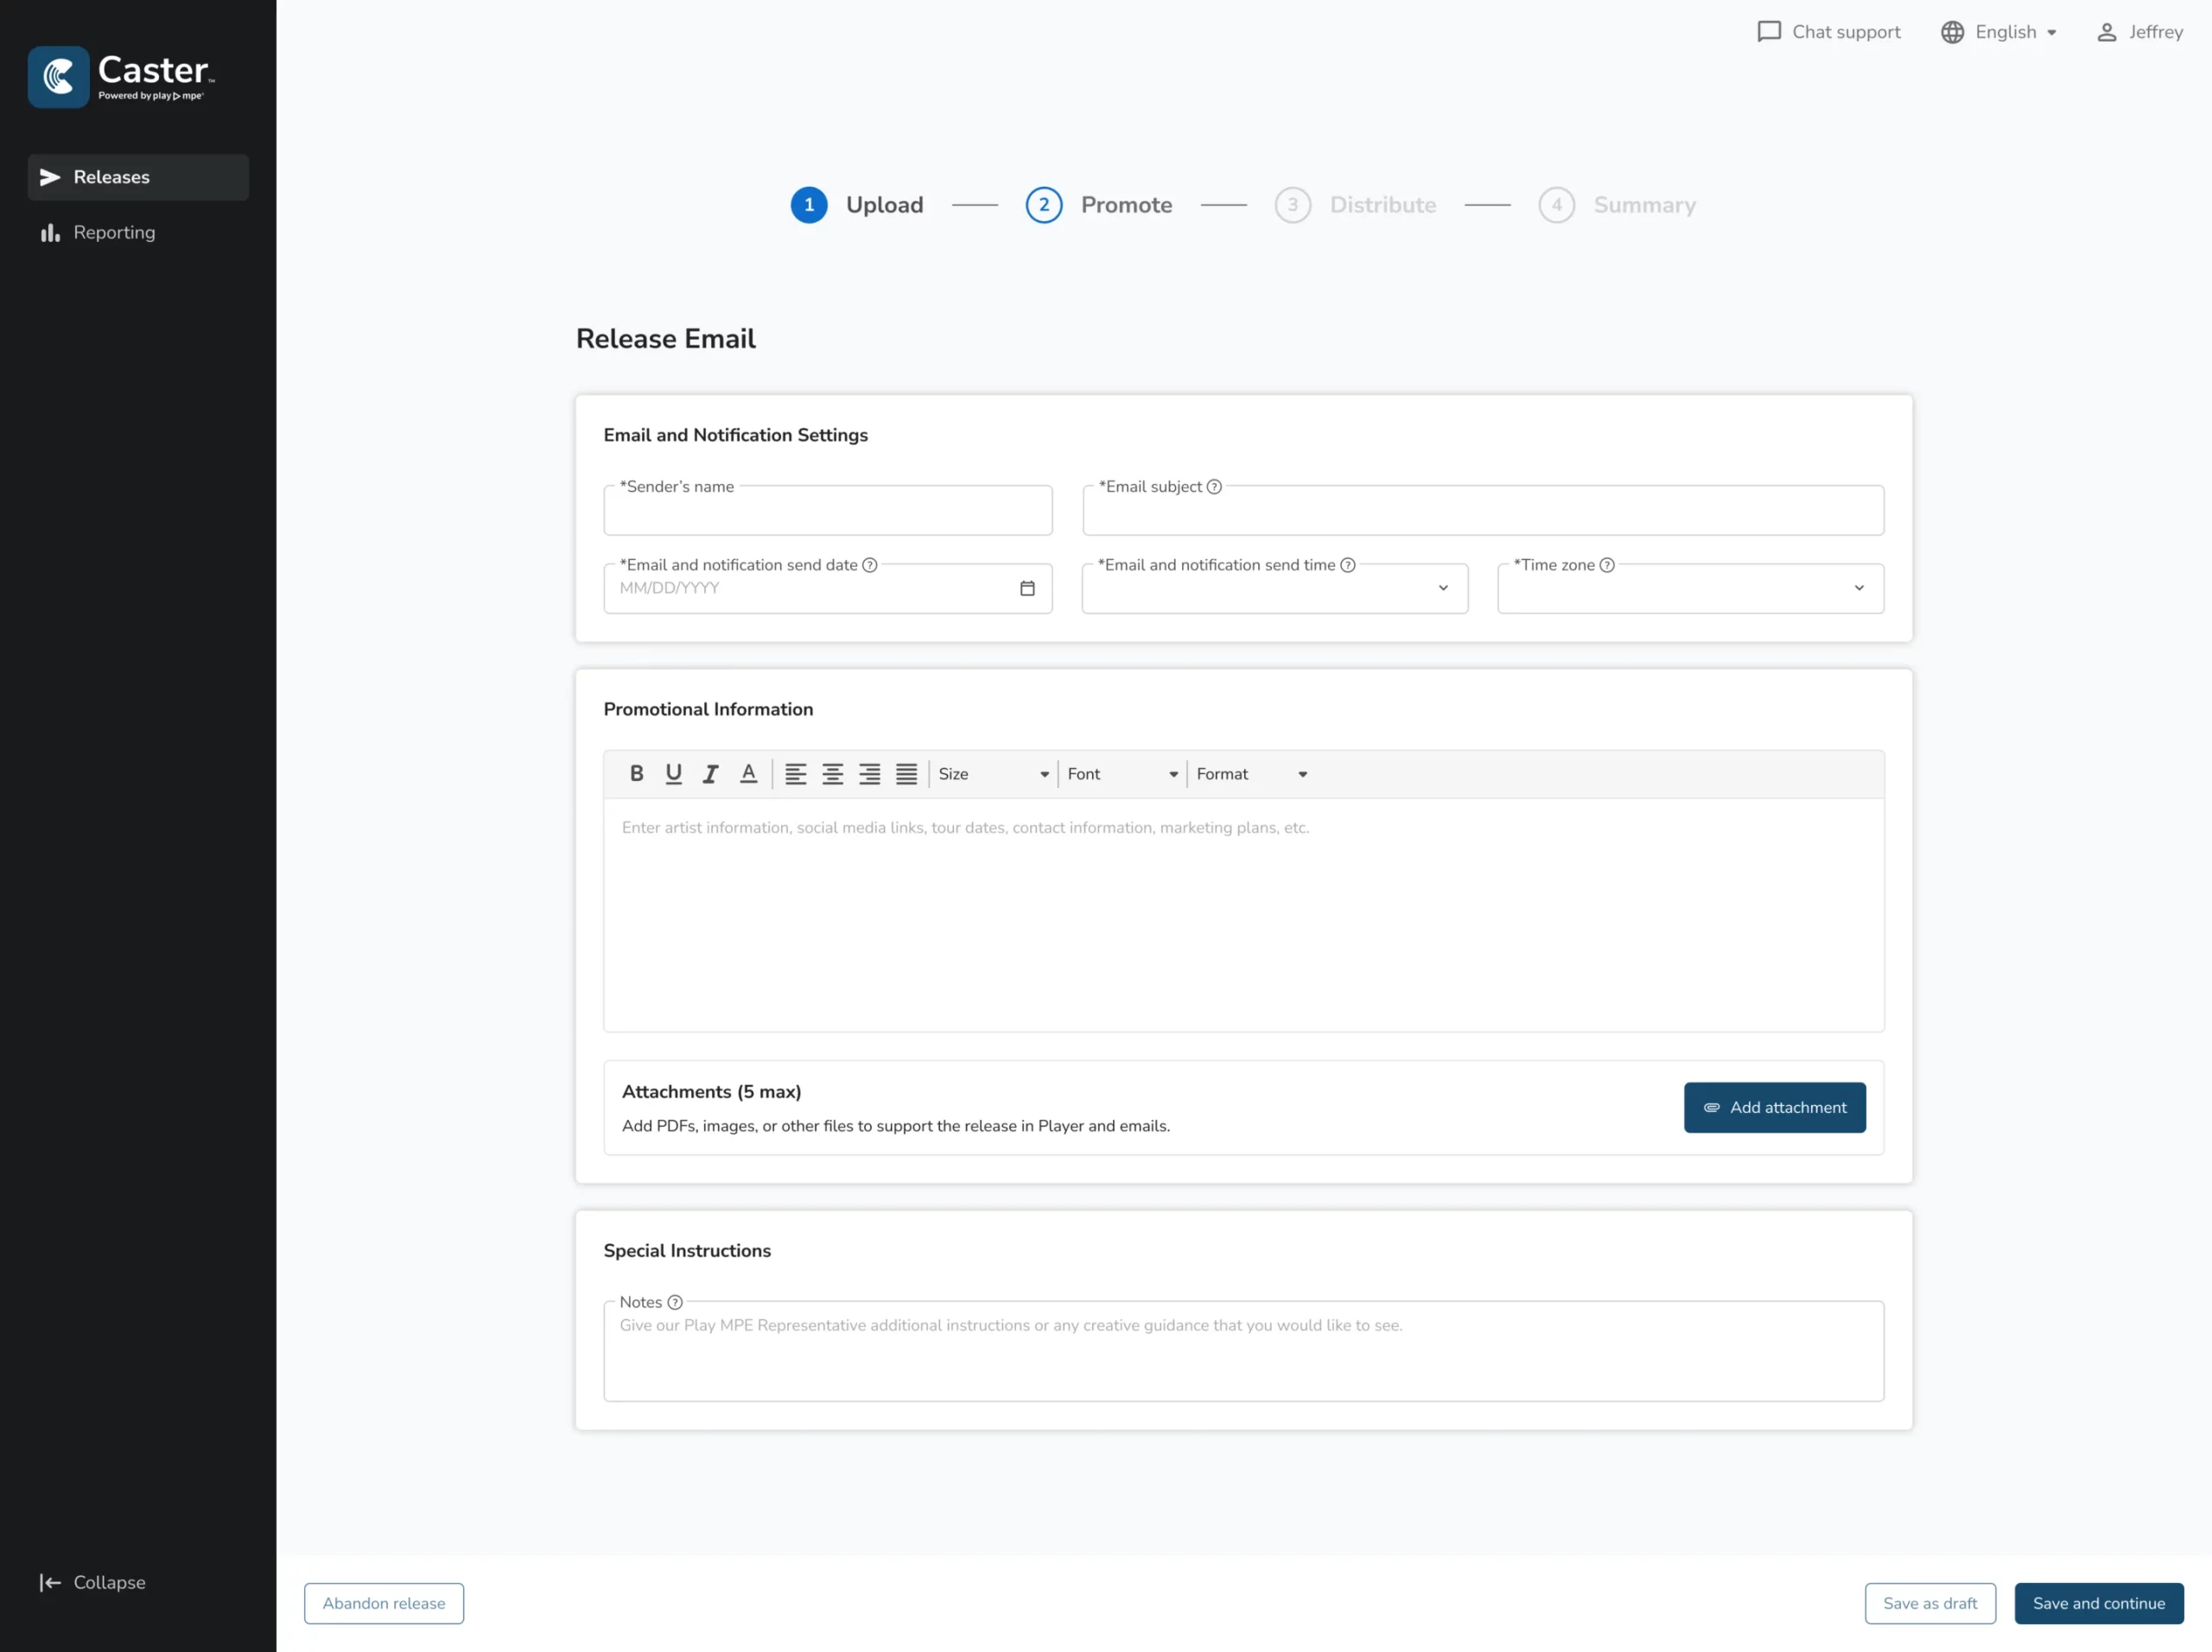The image size is (2212, 1652).
Task: Align text to the left
Action: pyautogui.click(x=795, y=773)
